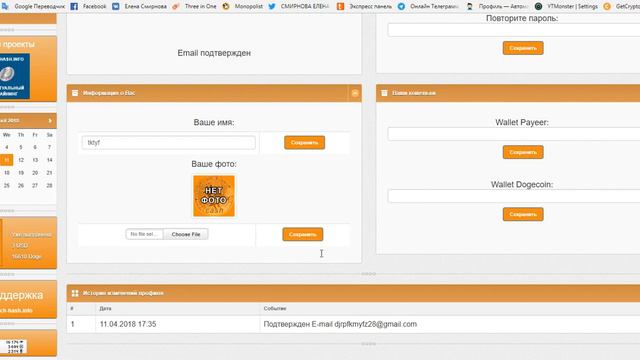
Task: Select date 19 in calendar
Action: pos(21,173)
